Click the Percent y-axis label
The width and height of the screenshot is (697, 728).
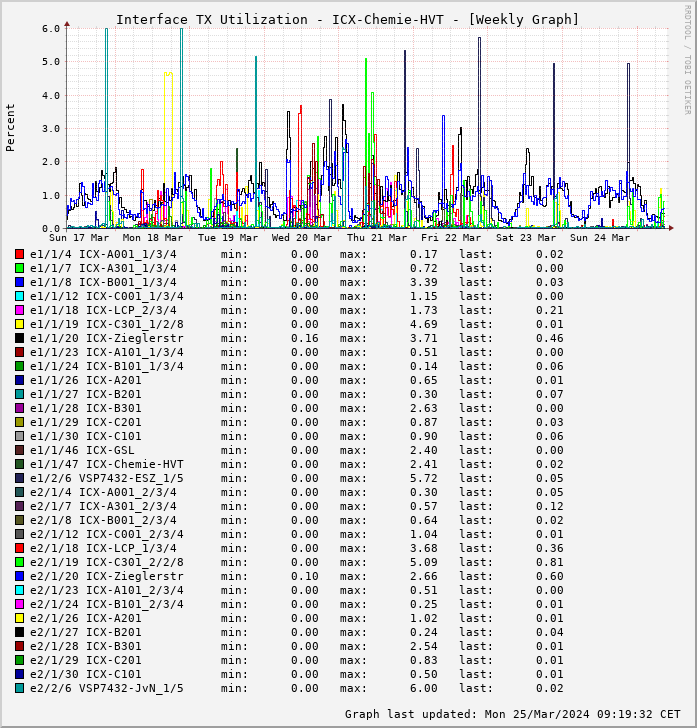11,127
